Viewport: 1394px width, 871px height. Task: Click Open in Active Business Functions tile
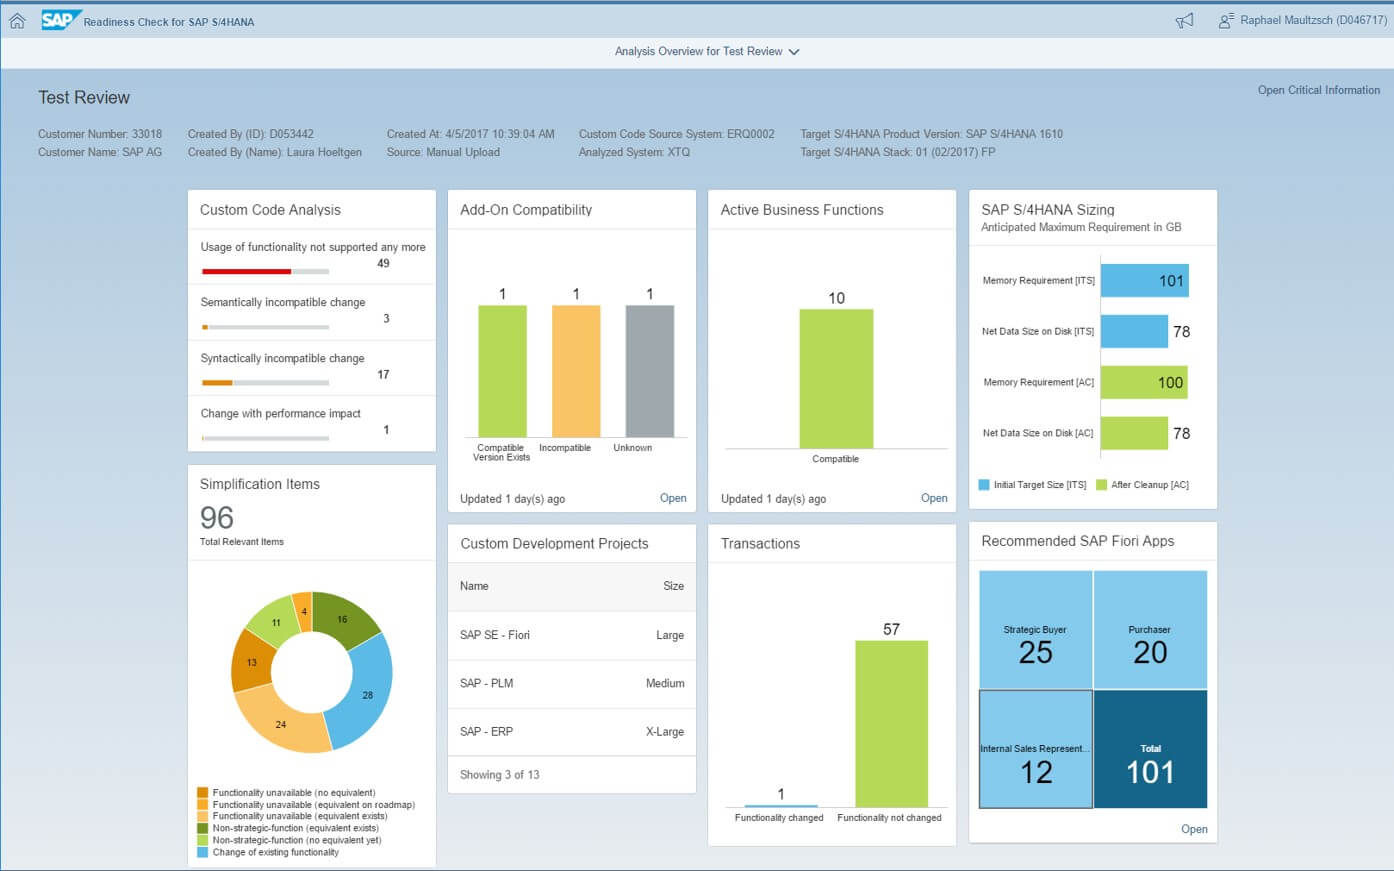point(933,498)
